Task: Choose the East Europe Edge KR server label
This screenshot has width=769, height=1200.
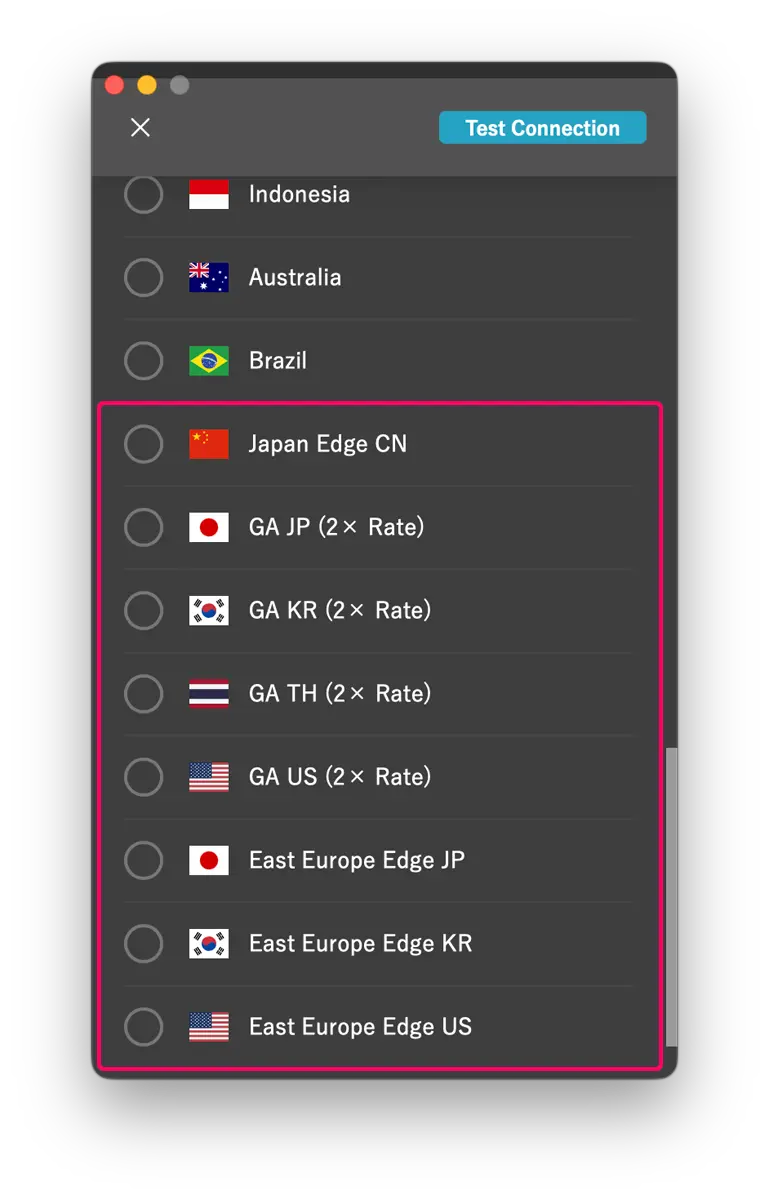Action: (360, 943)
